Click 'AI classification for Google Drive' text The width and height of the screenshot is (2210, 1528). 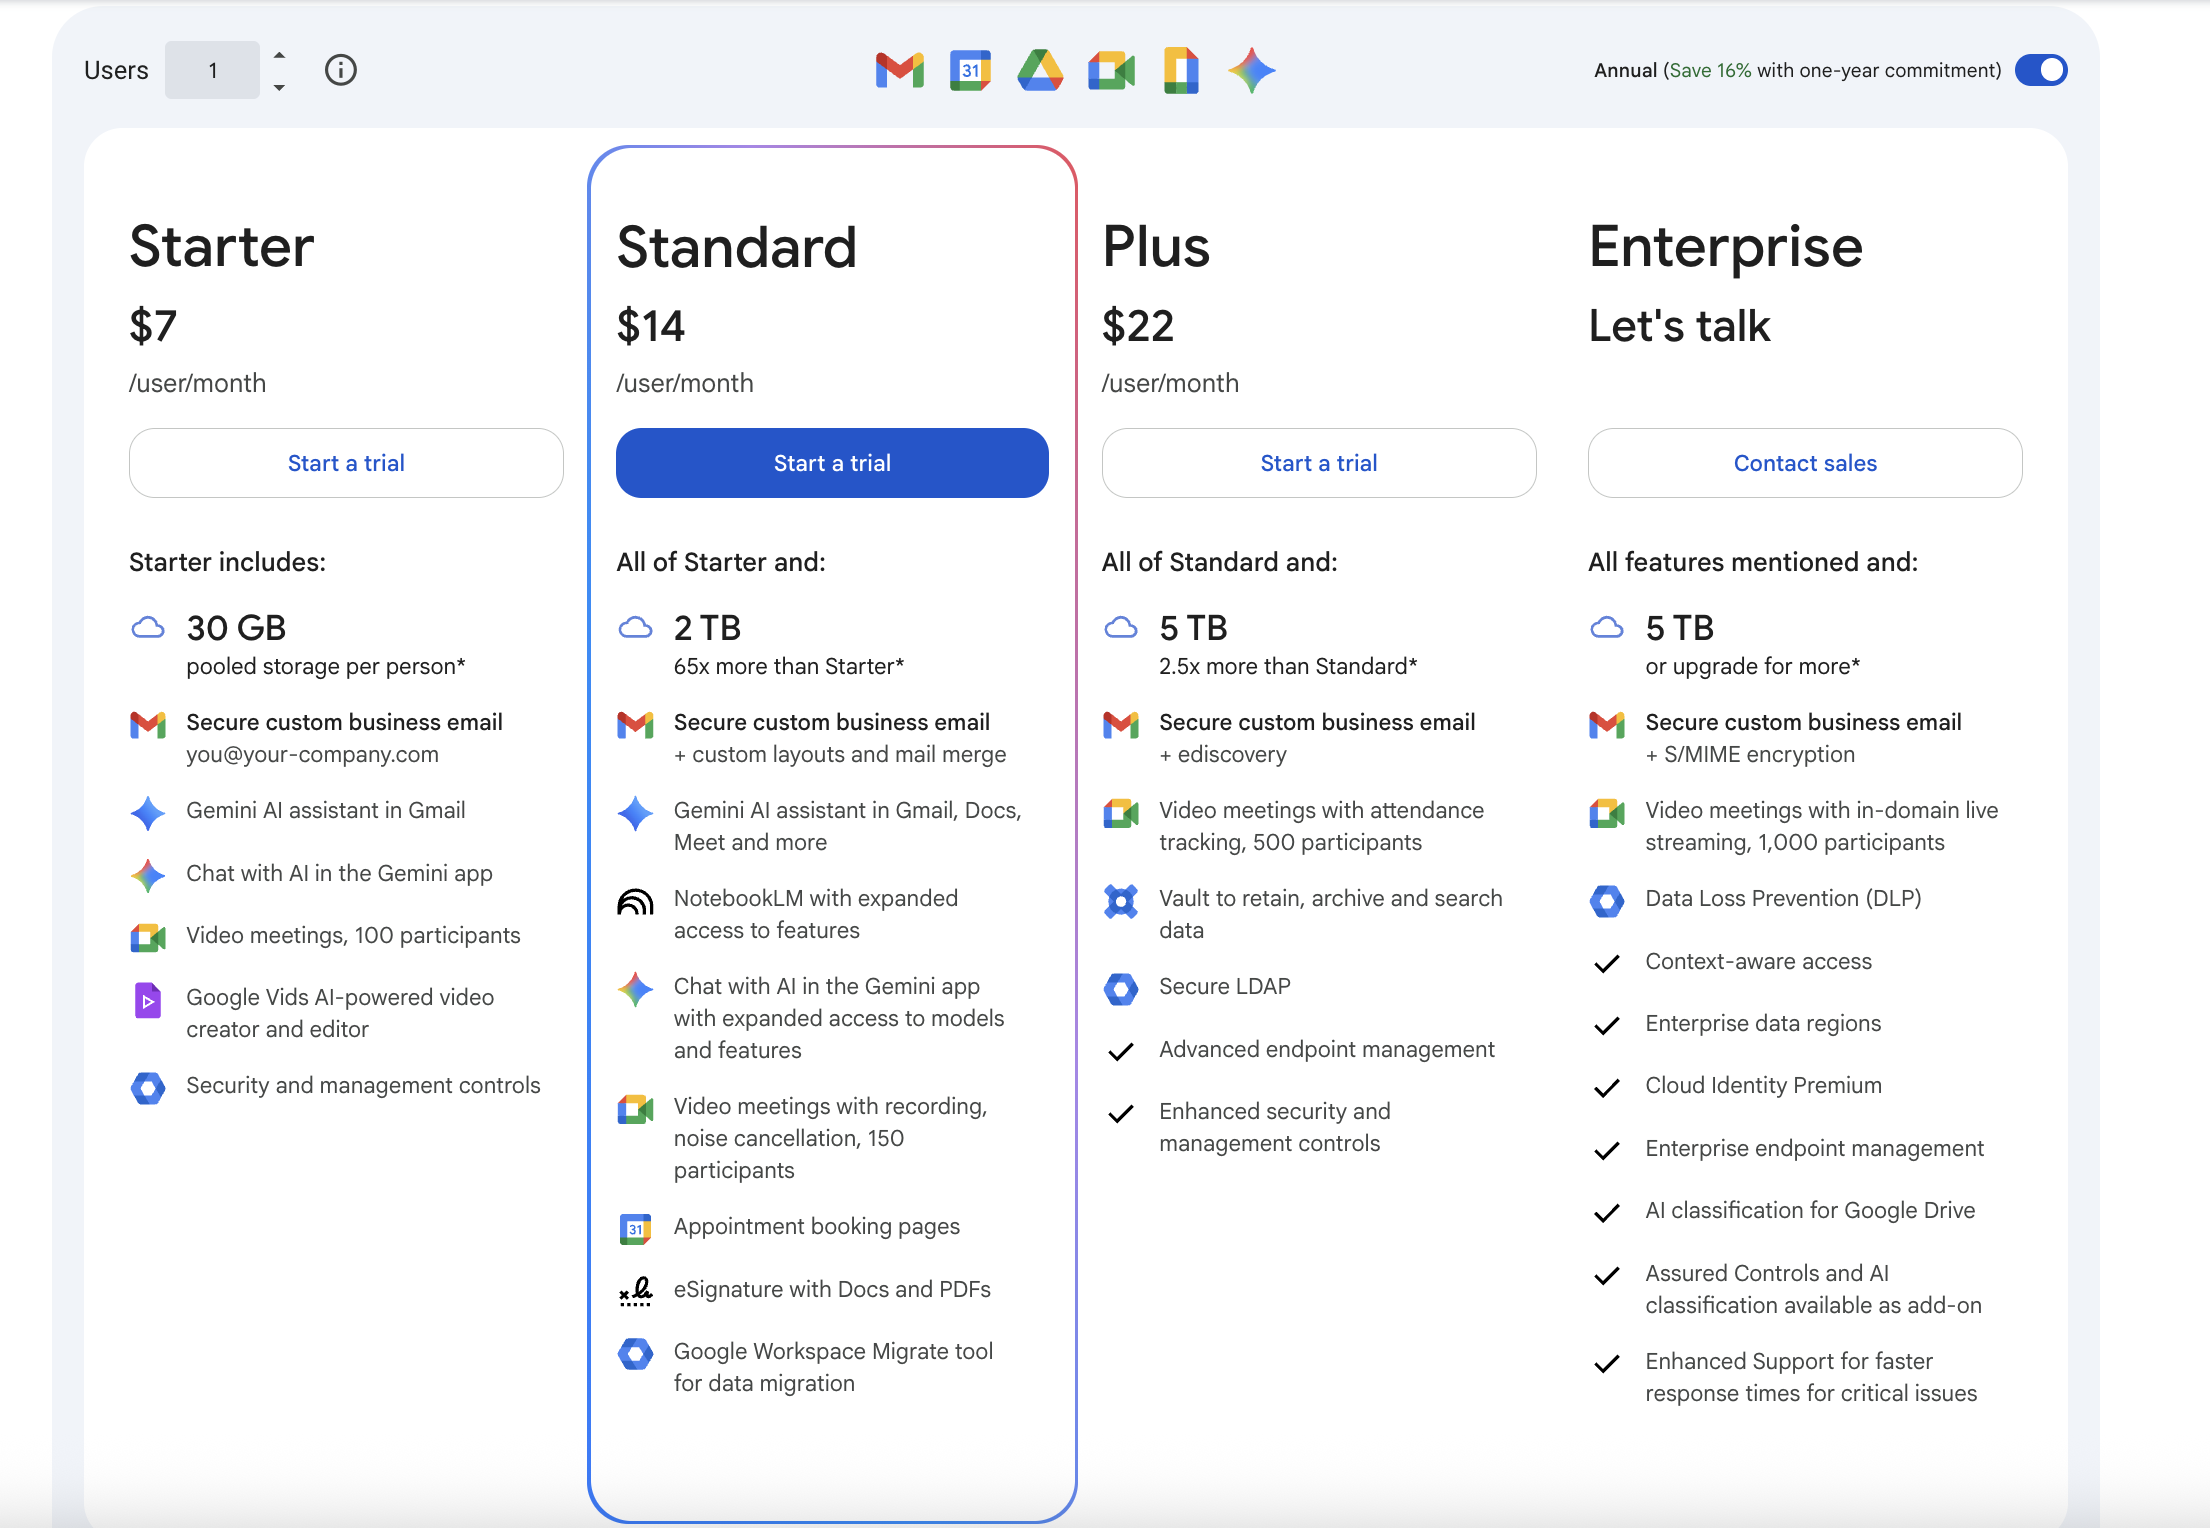(x=1811, y=1211)
